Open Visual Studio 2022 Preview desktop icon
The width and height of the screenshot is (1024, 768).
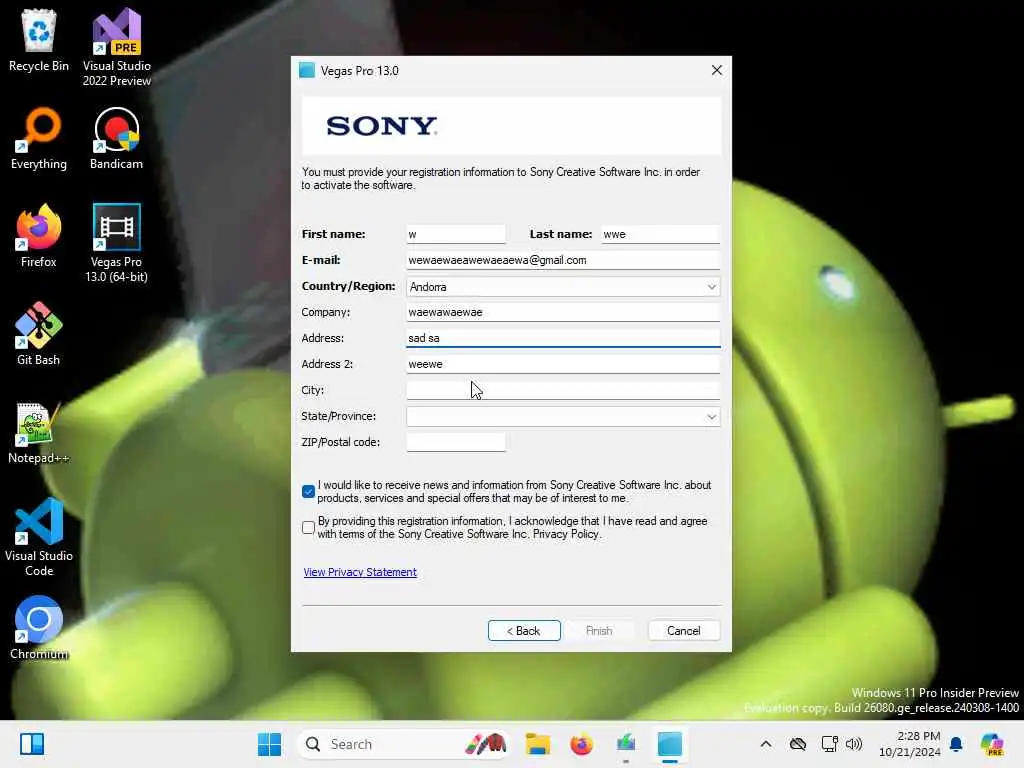116,47
